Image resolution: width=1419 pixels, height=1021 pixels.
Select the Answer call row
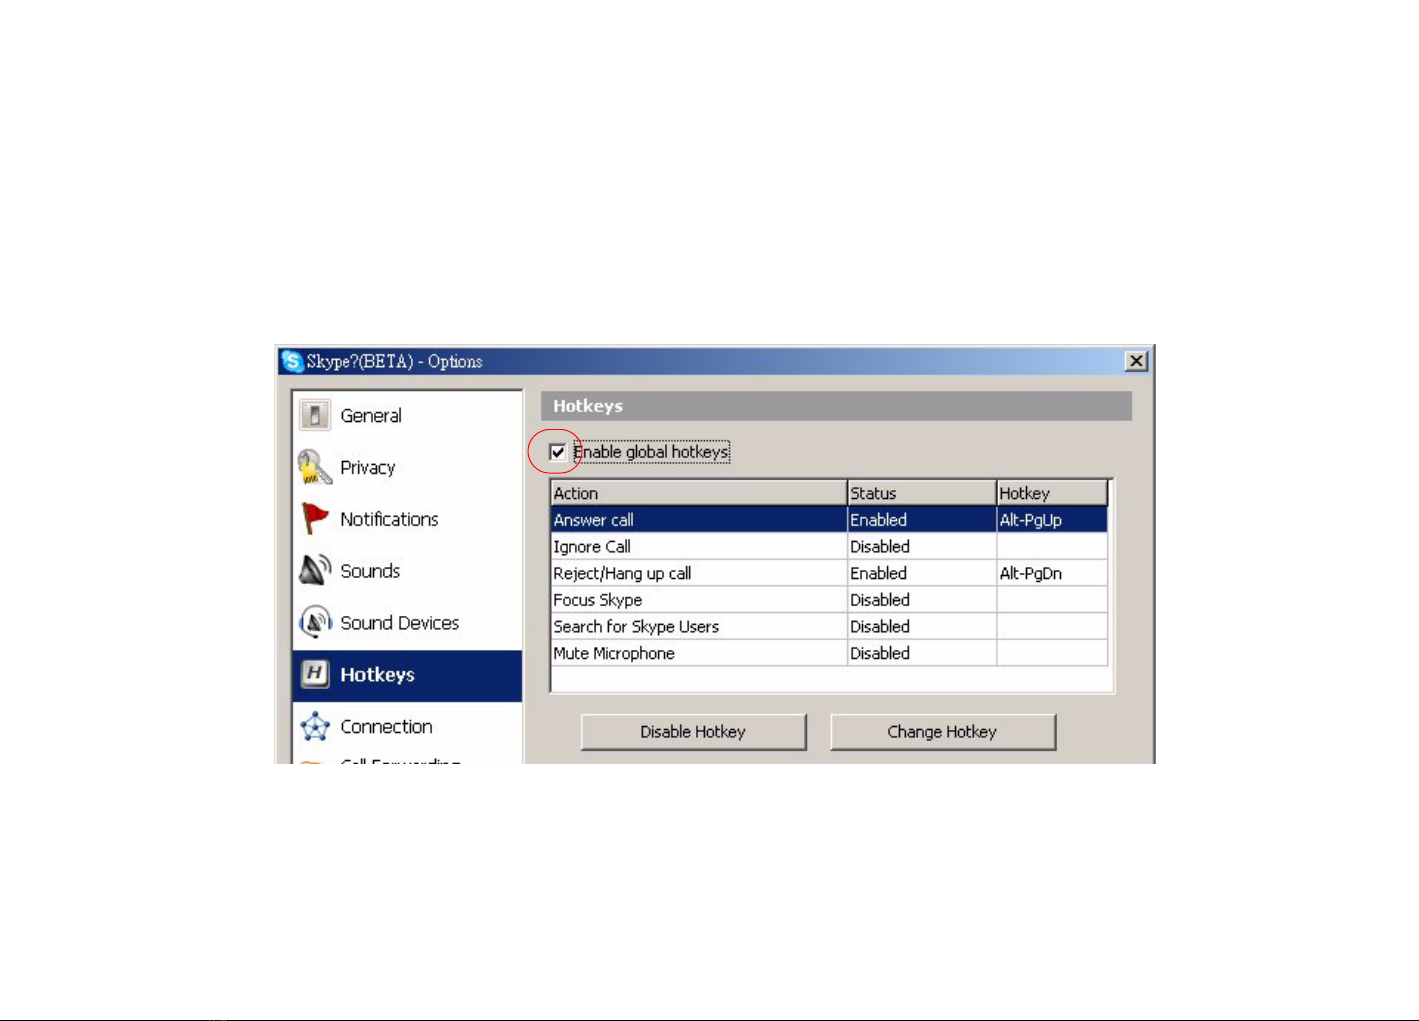[x=830, y=520]
